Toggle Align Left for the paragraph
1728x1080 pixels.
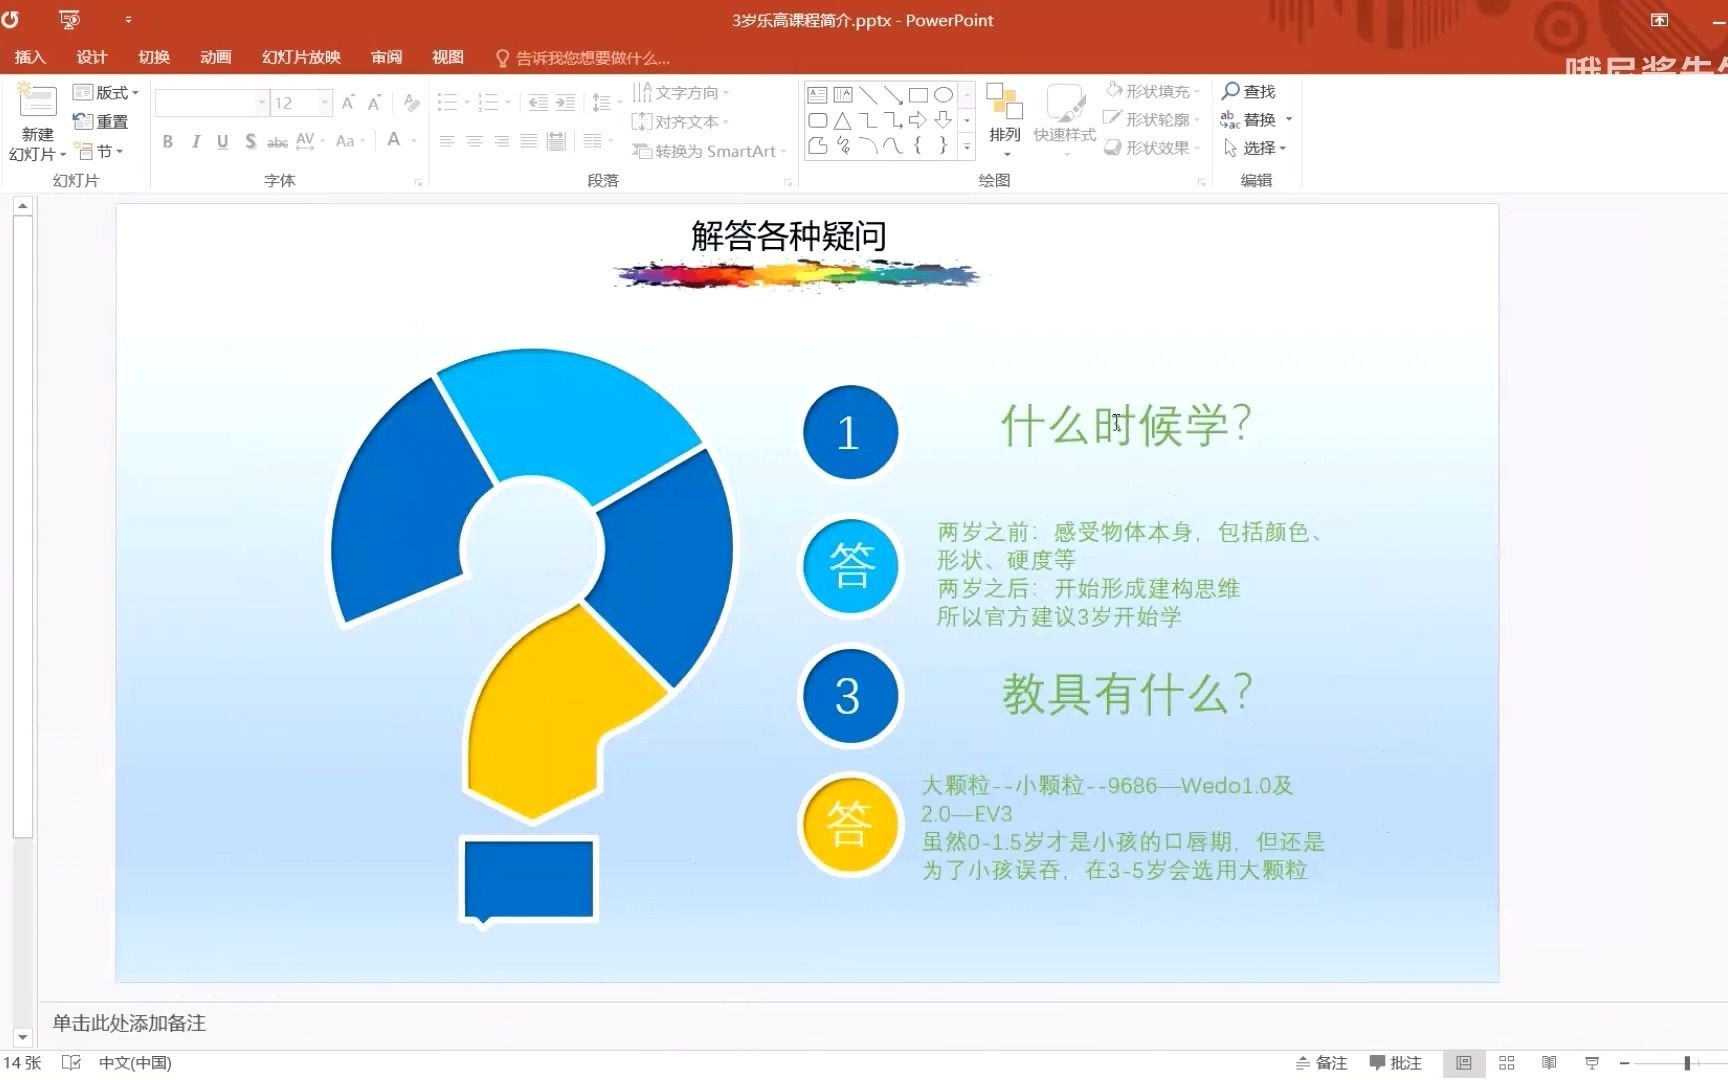click(447, 141)
